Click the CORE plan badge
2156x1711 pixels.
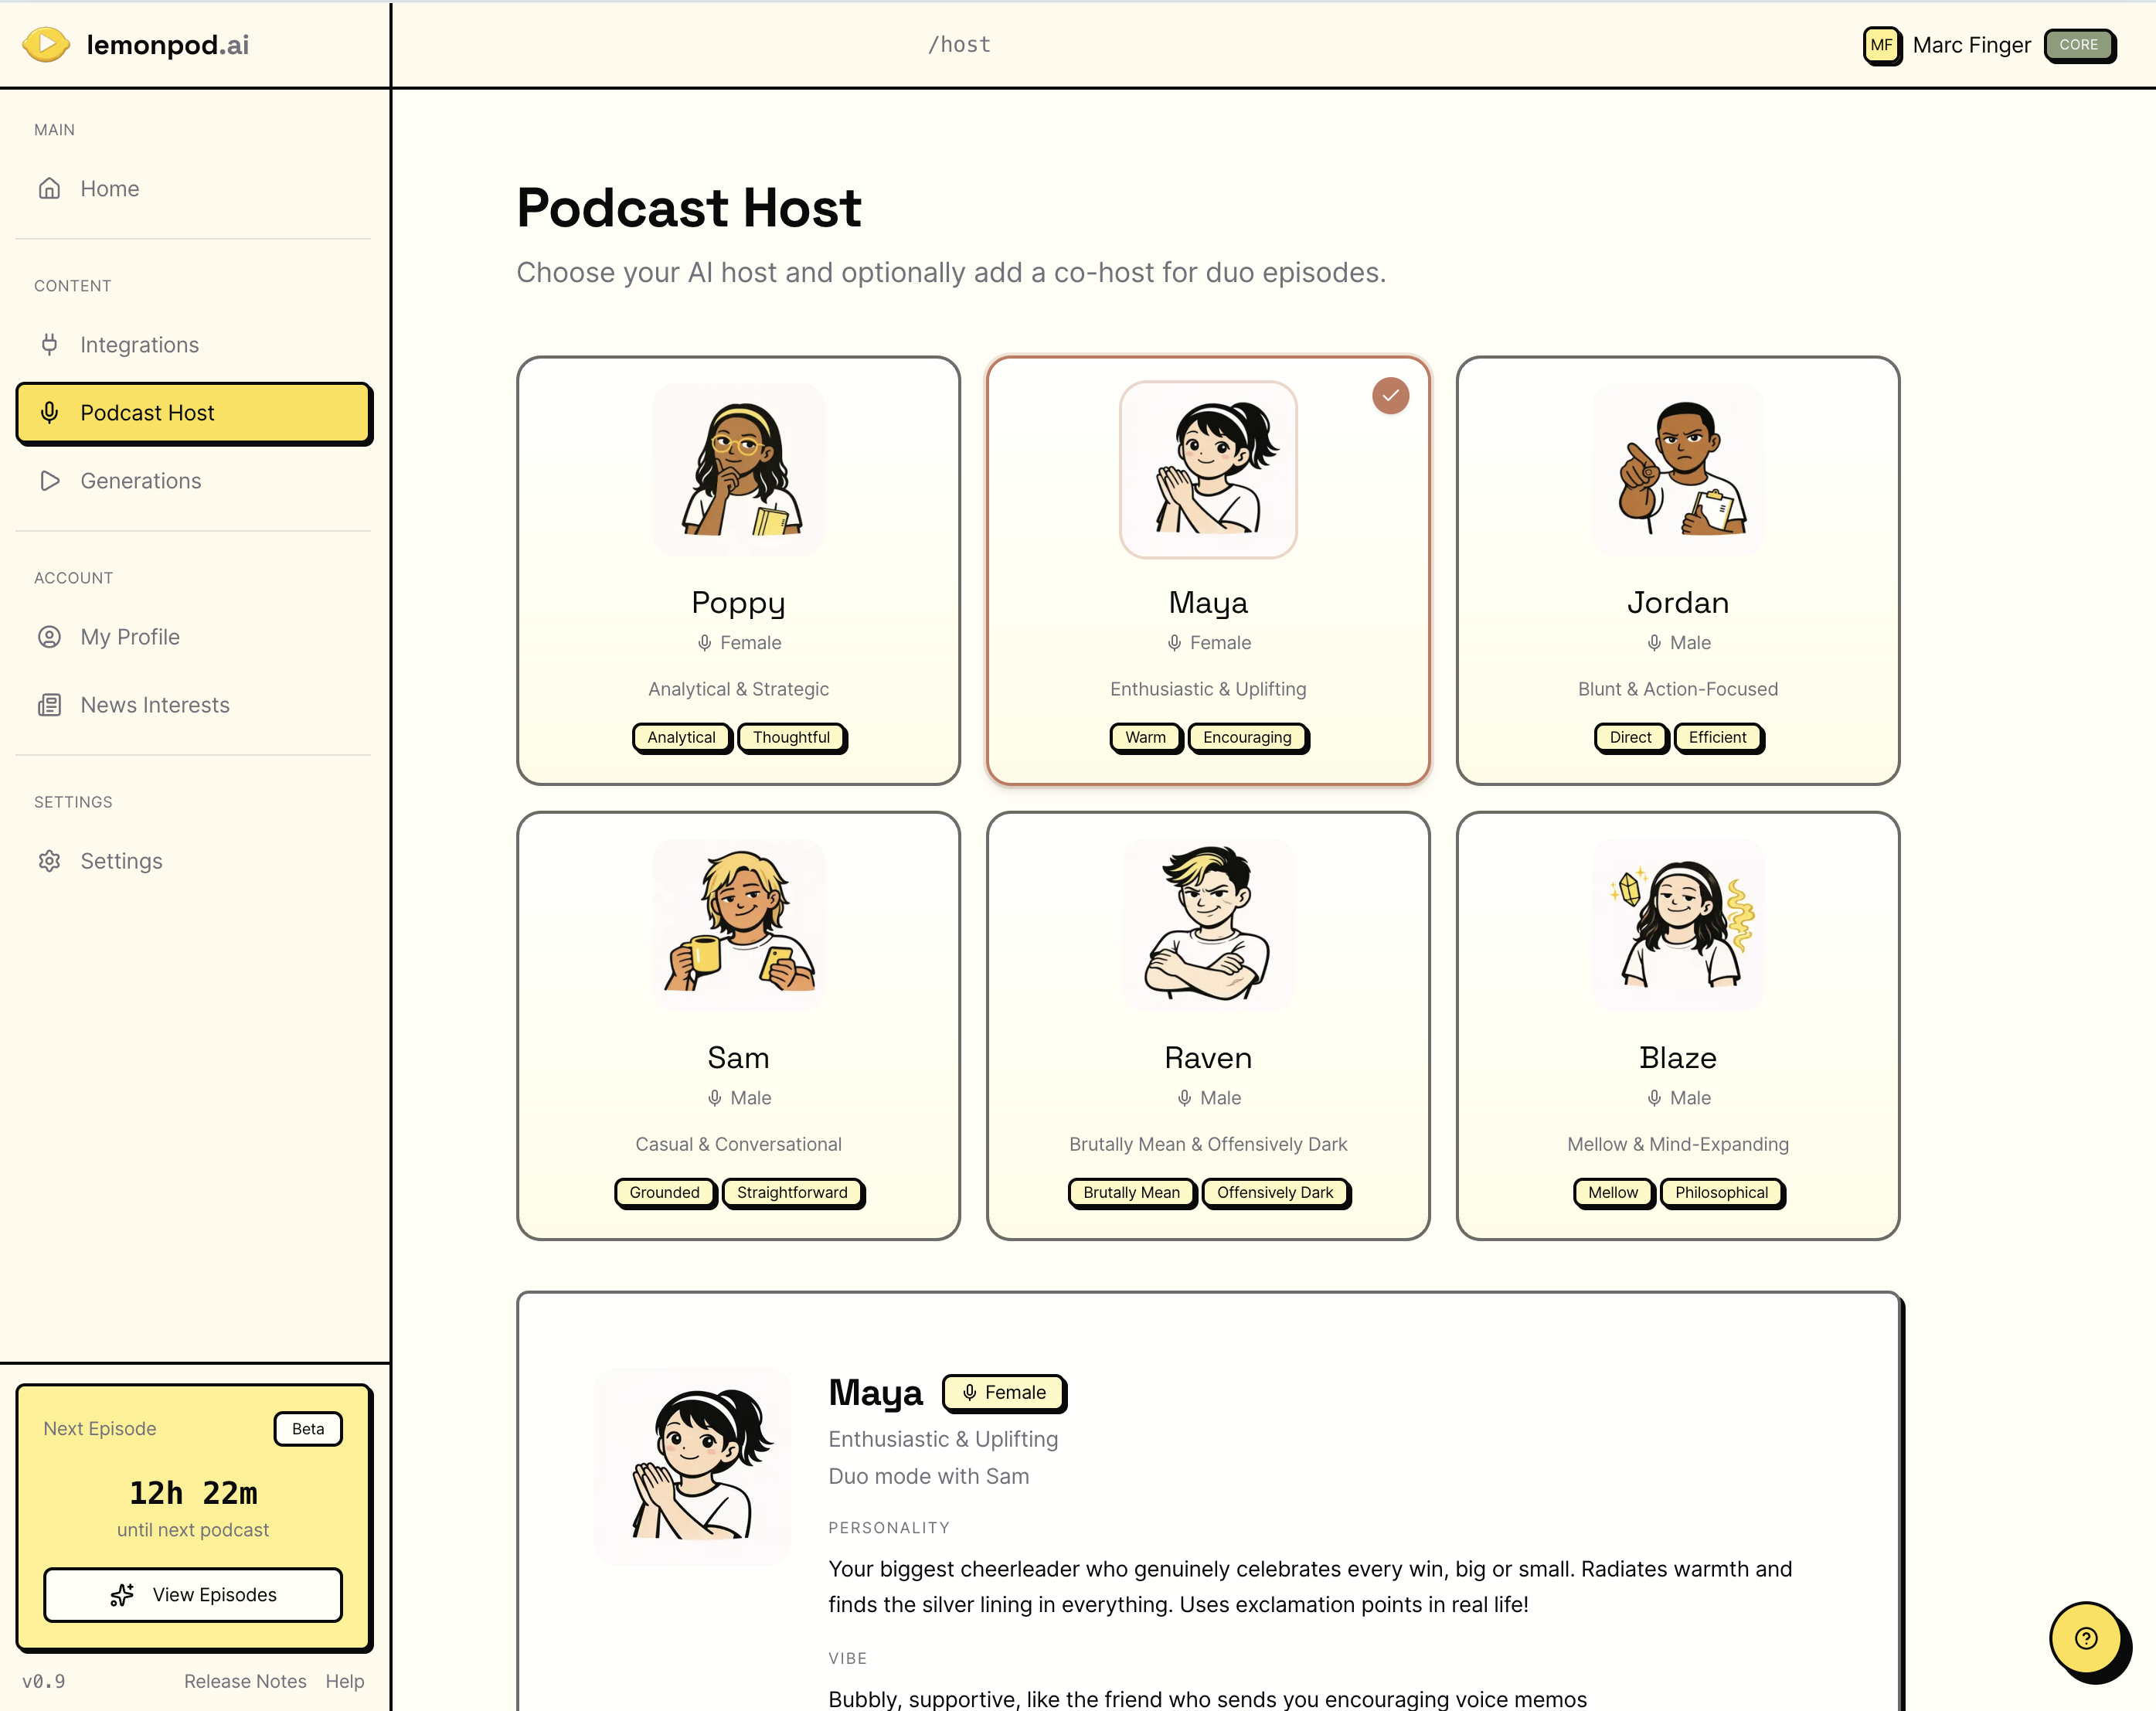(2081, 45)
